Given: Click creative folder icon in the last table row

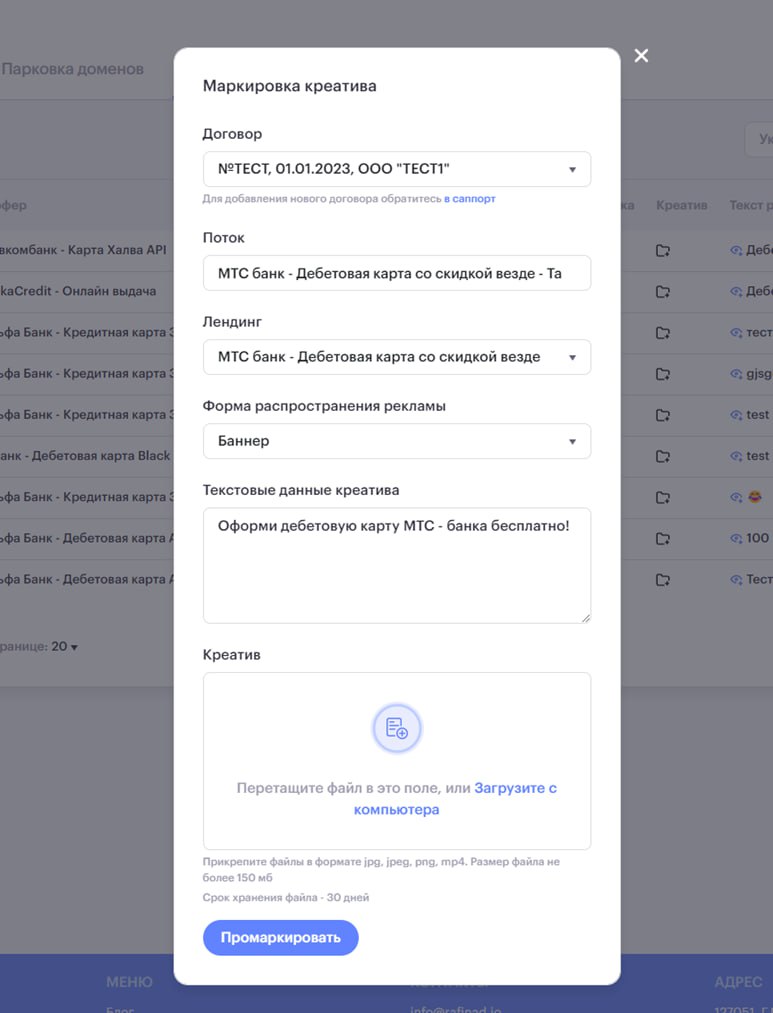Looking at the screenshot, I should point(663,580).
